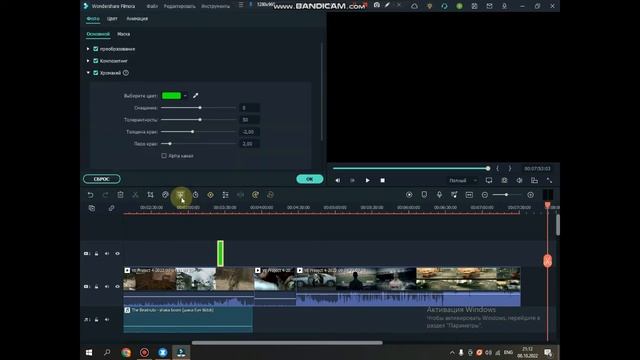Image resolution: width=640 pixels, height=360 pixels.
Task: Select the Основной sub-tab
Action: pos(98,34)
